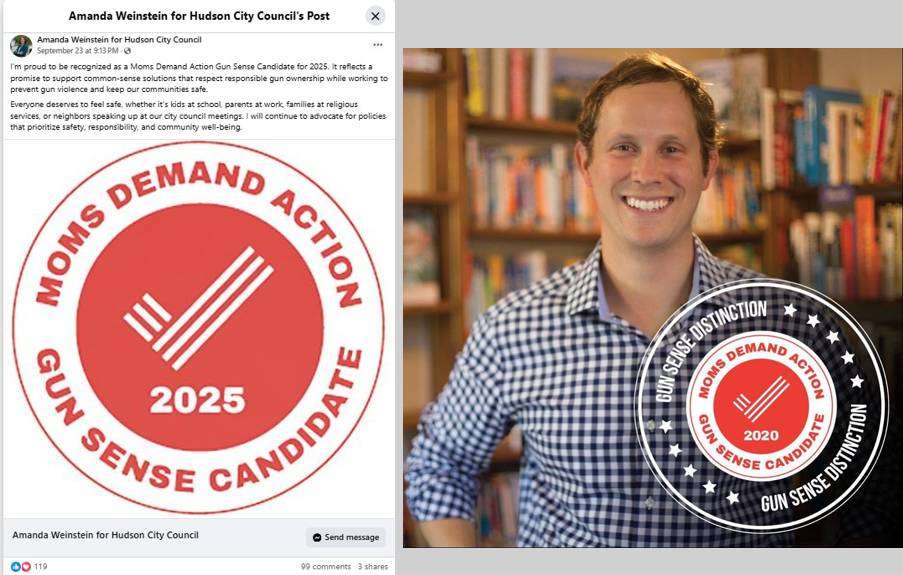Open the Moms Demand Action 2025 post image
This screenshot has width=903, height=575.
coord(199,328)
